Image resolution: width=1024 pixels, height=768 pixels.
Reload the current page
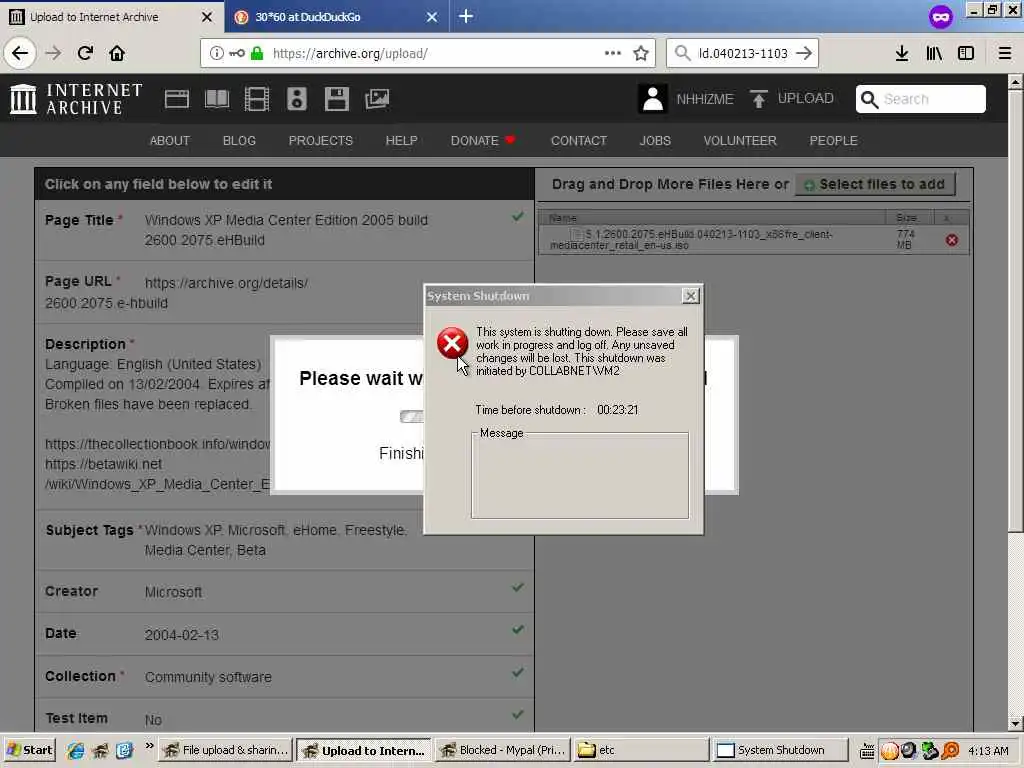[85, 53]
